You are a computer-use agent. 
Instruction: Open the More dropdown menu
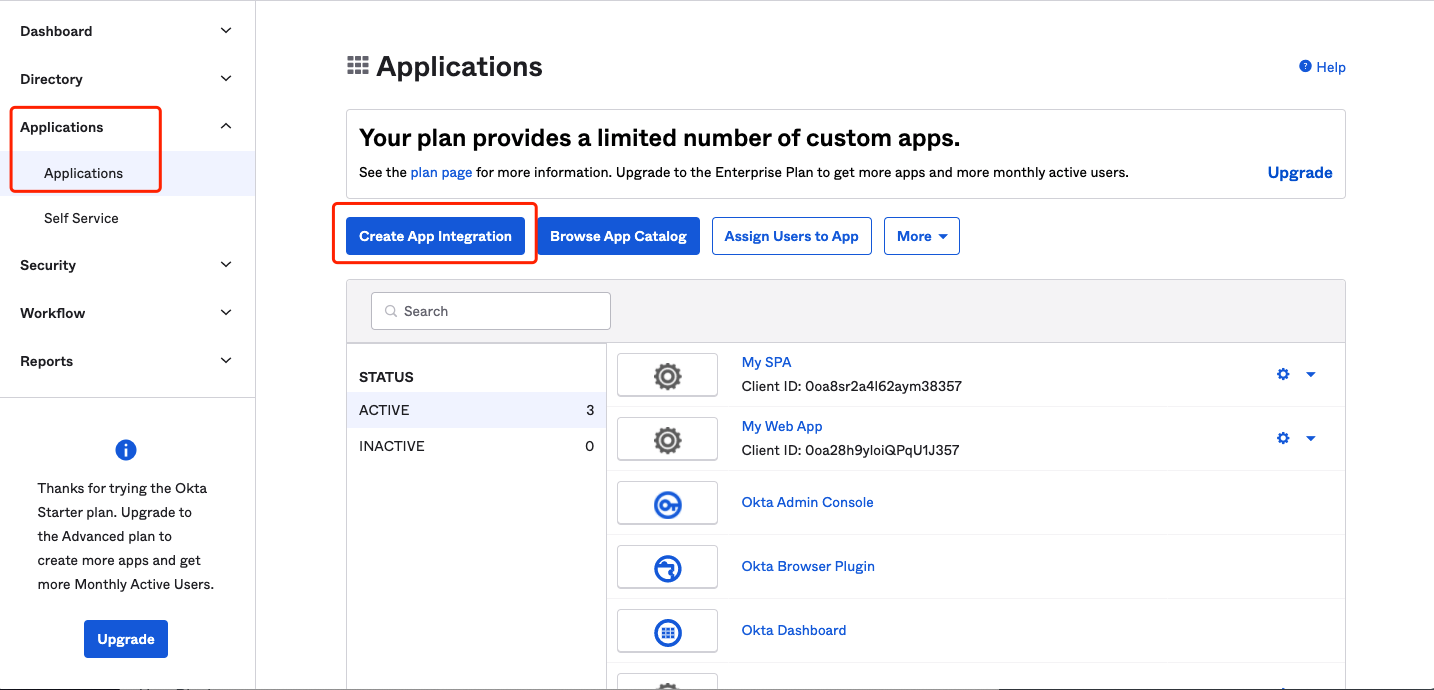(922, 236)
